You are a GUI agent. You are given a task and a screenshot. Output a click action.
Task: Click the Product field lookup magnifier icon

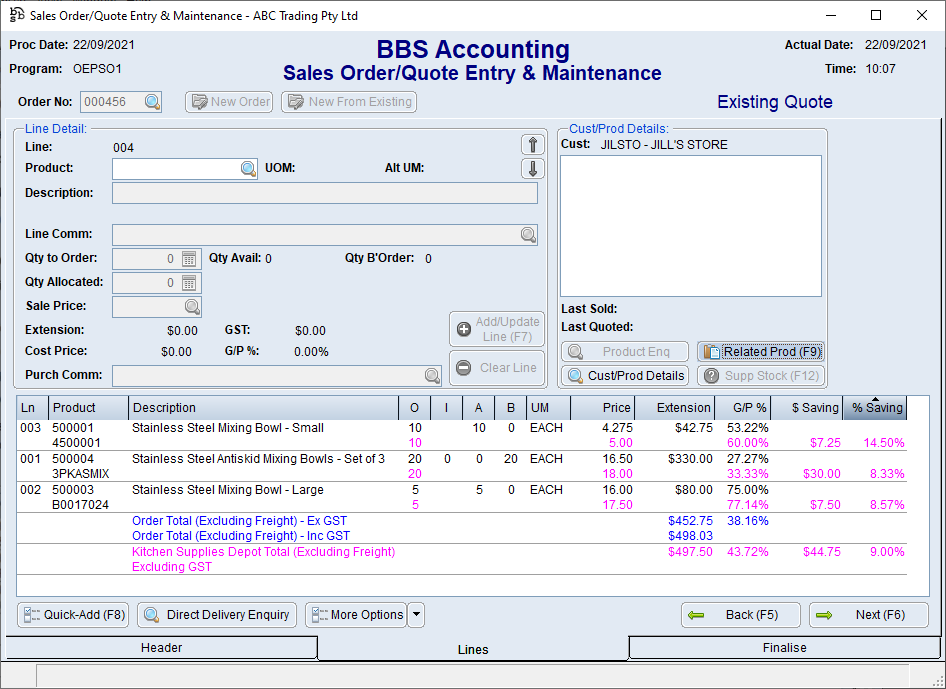(248, 169)
